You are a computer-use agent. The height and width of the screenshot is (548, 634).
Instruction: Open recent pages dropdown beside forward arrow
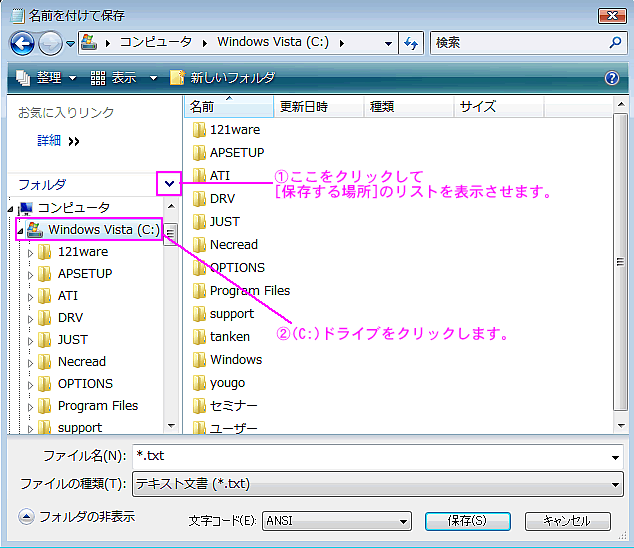pyautogui.click(x=70, y=43)
